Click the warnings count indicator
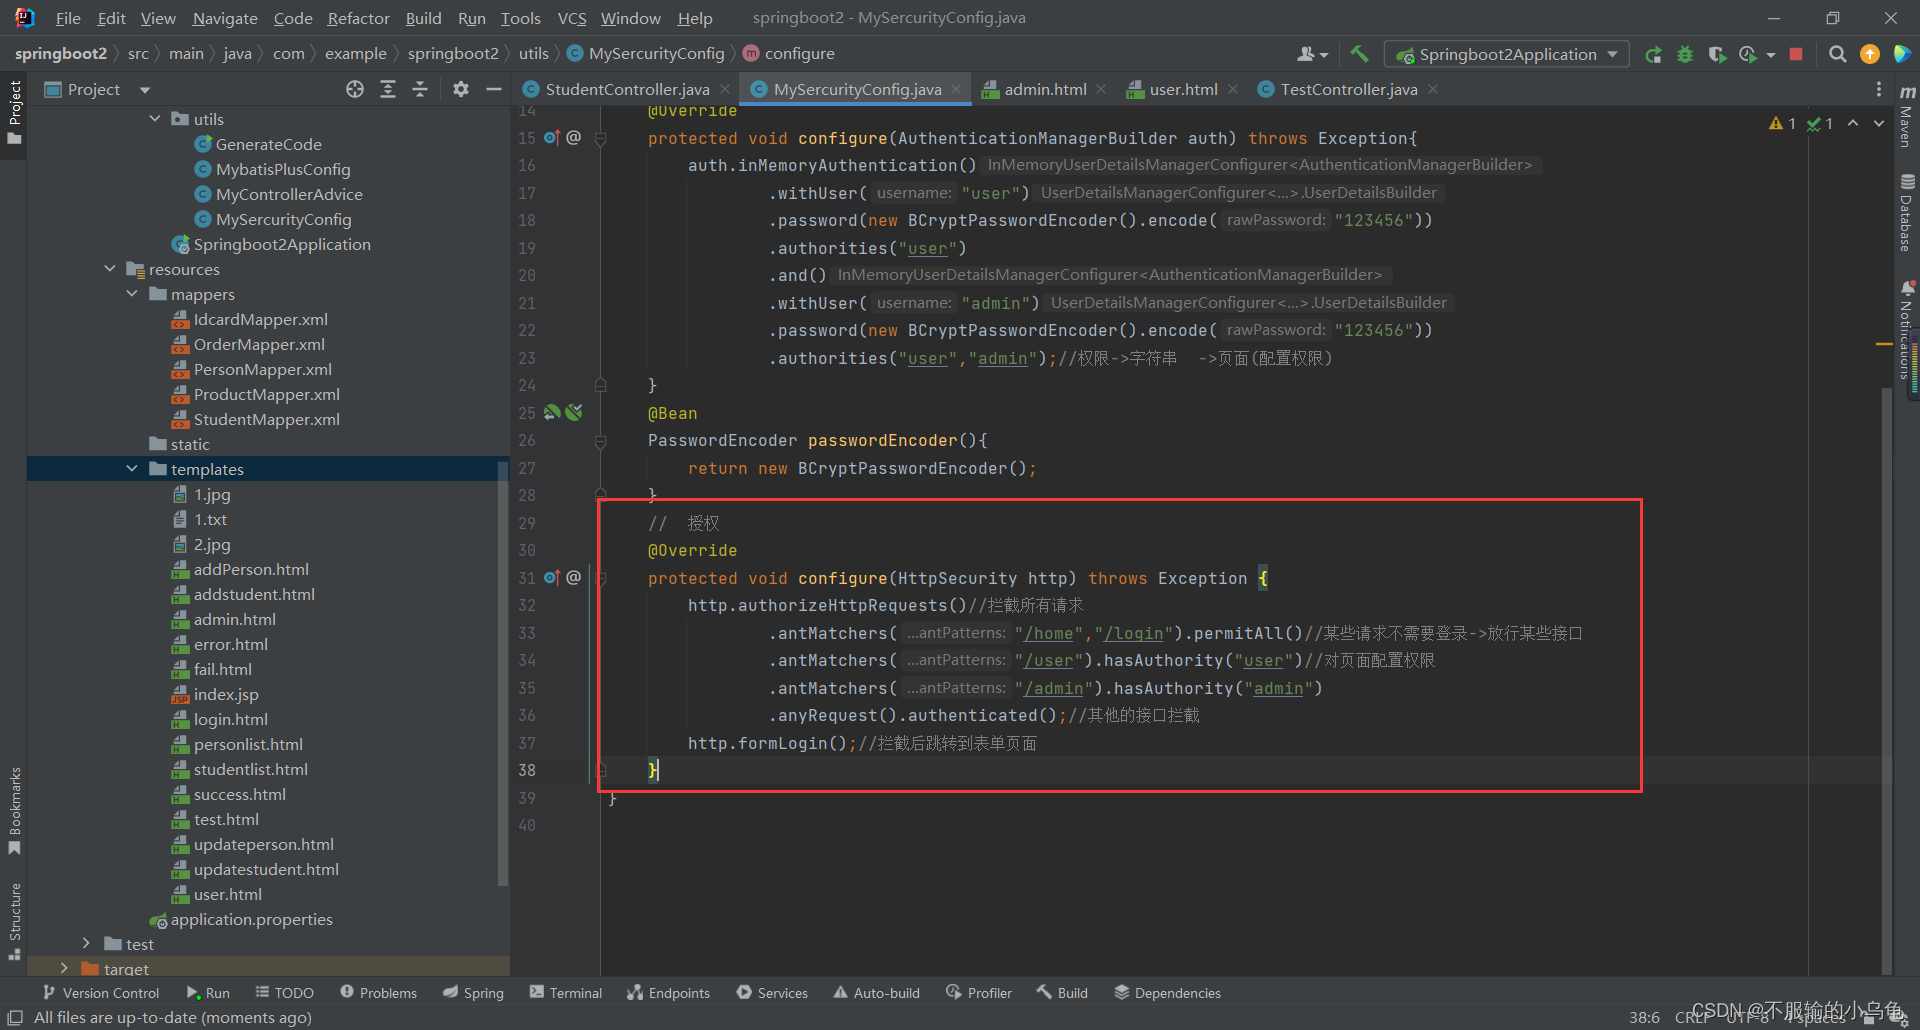 coord(1782,123)
